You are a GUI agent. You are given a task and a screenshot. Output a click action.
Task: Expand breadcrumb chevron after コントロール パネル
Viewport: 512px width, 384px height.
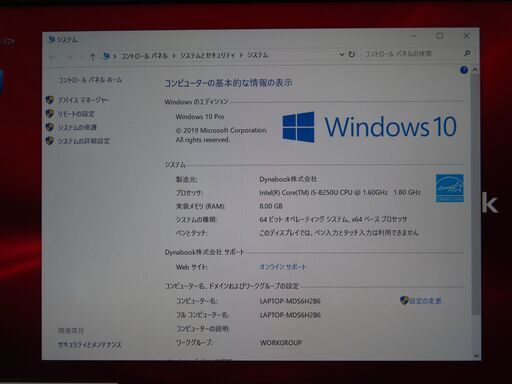point(174,55)
